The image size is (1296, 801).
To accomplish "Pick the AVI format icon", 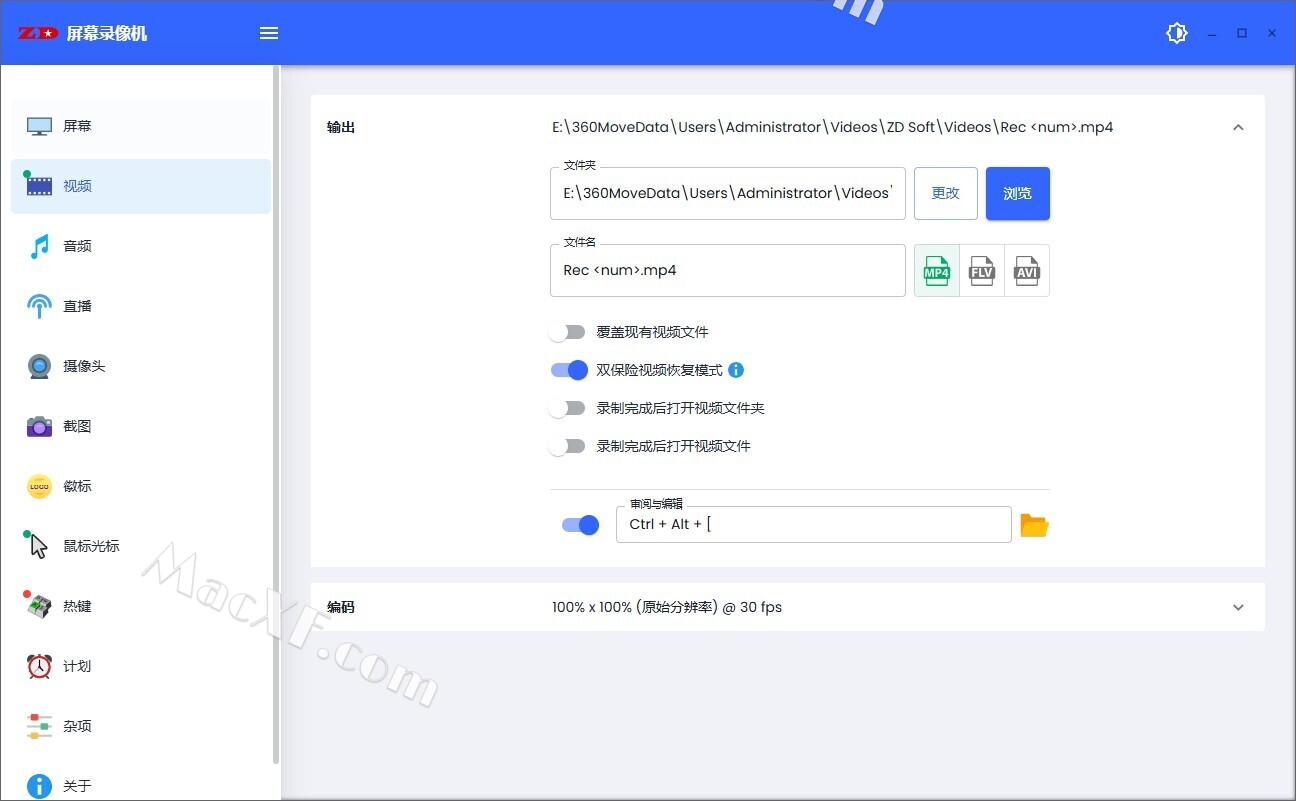I will (x=1027, y=271).
